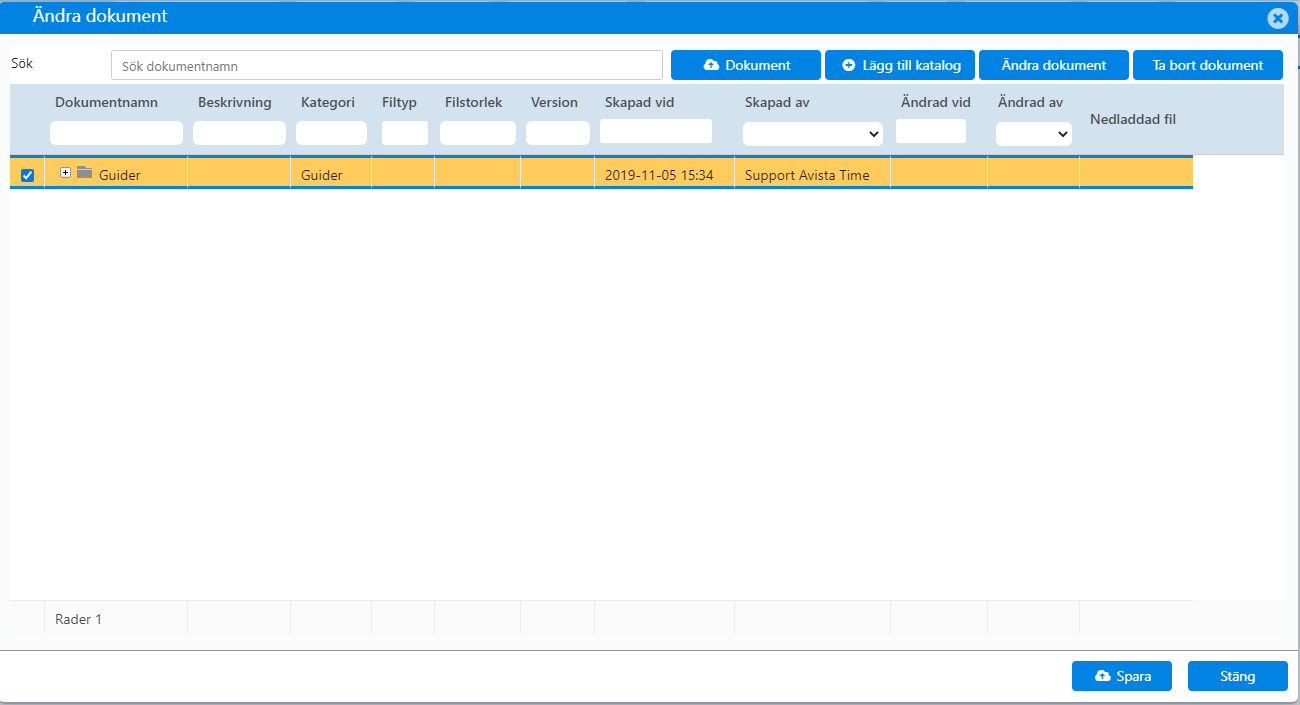Click the Filstorlek filter field

pyautogui.click(x=478, y=133)
